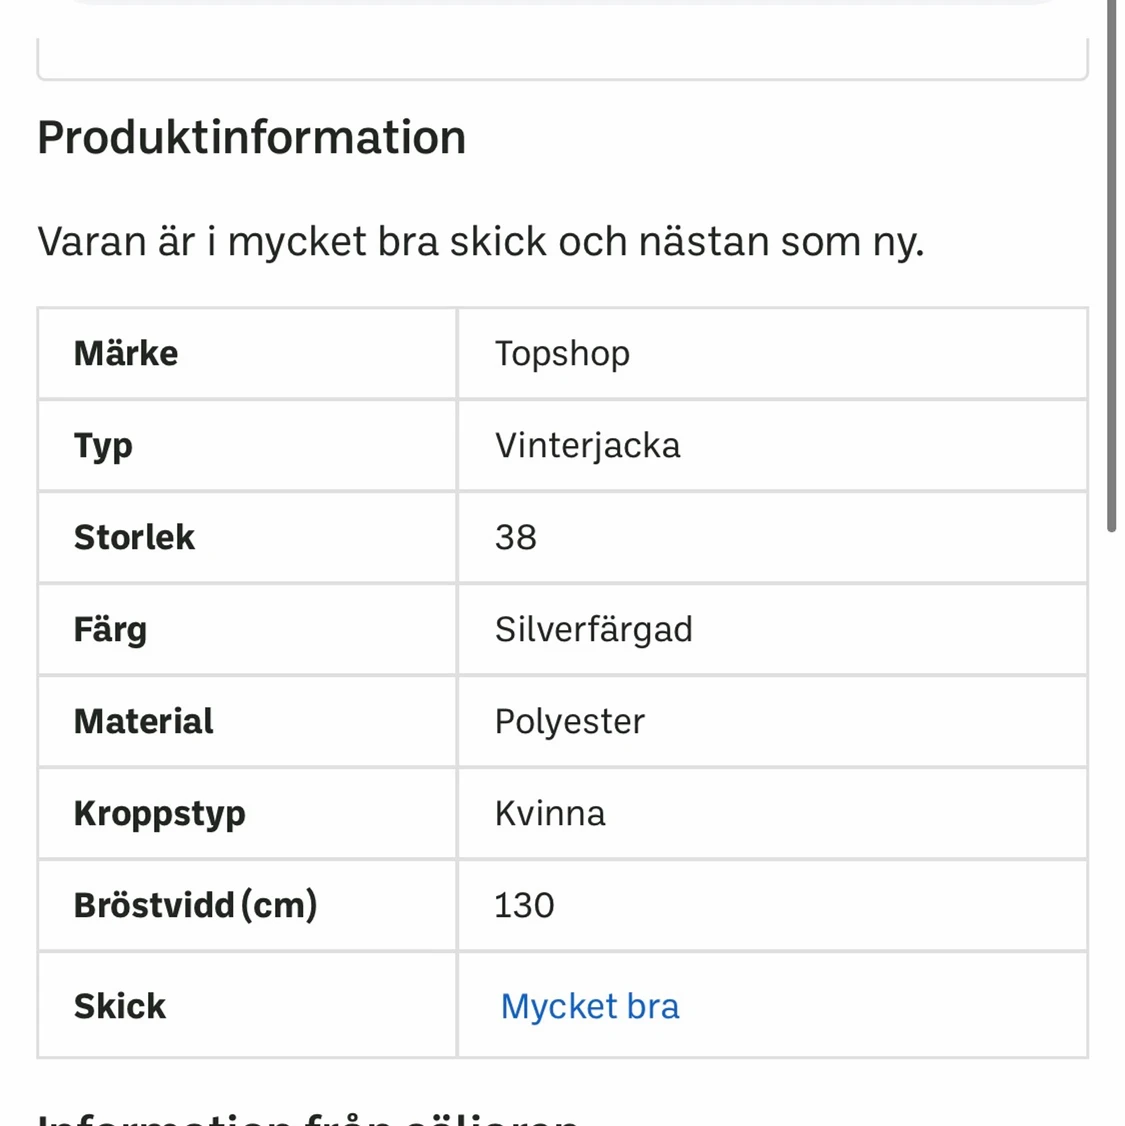Viewport: 1125px width, 1126px height.
Task: Select the Polyester material value
Action: point(569,721)
